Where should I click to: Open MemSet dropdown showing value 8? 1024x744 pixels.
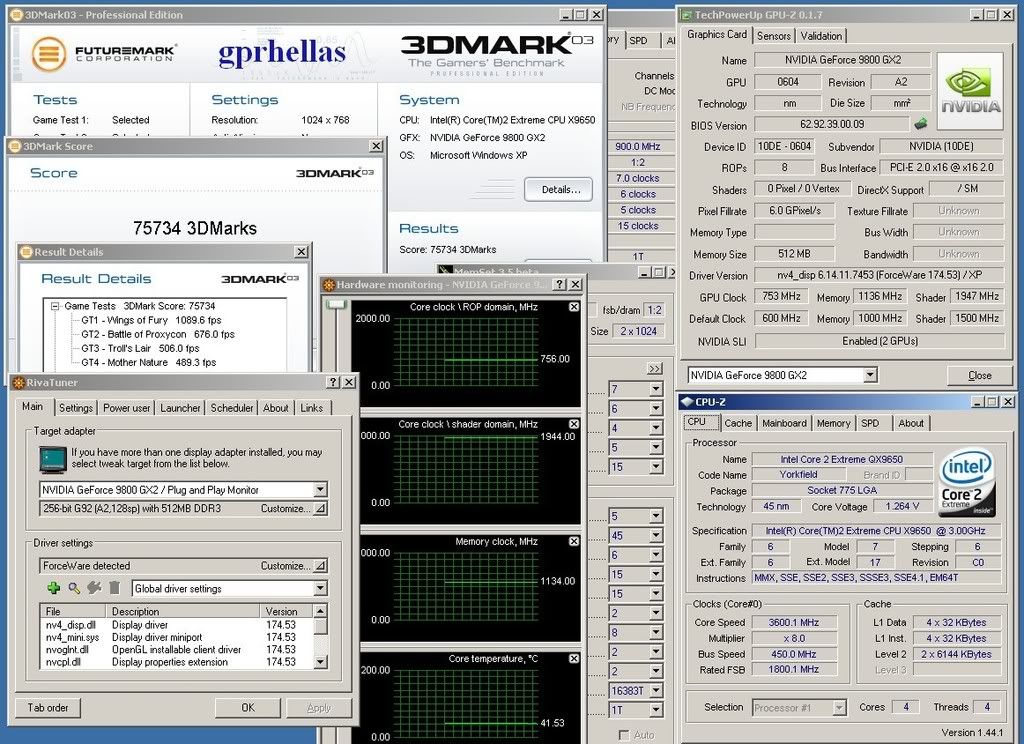[656, 632]
